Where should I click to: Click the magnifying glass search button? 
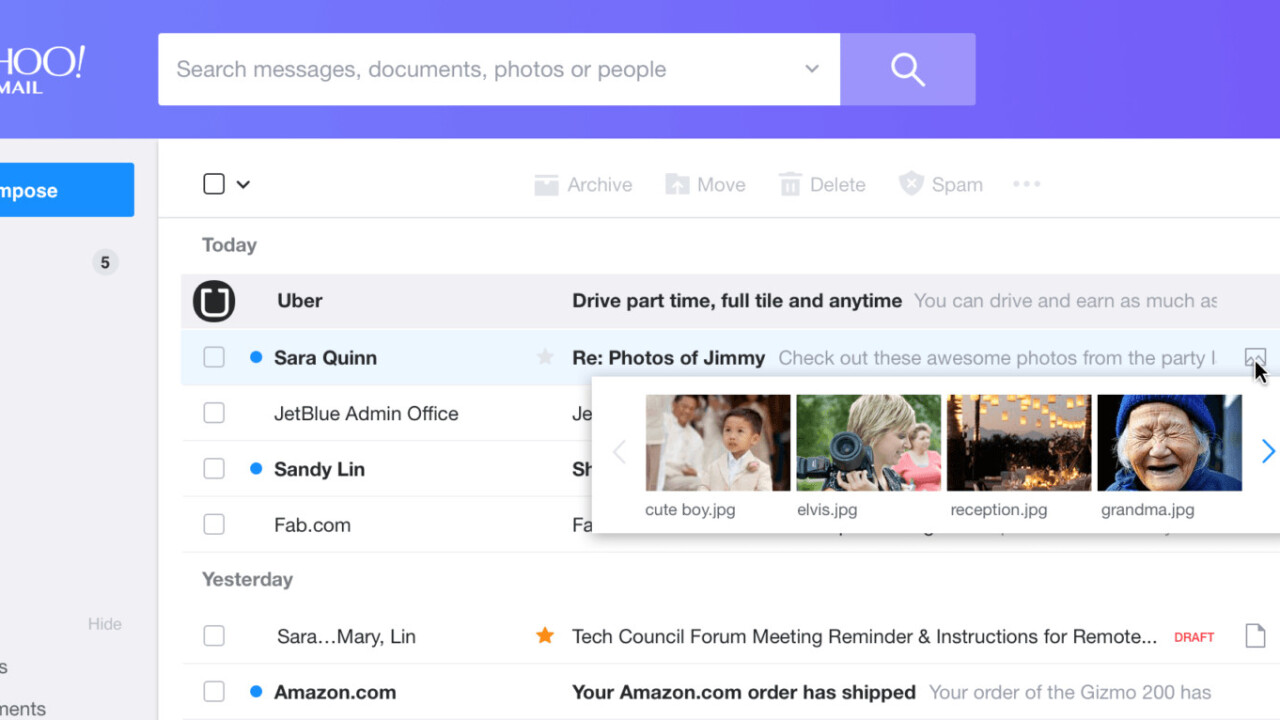click(x=907, y=69)
